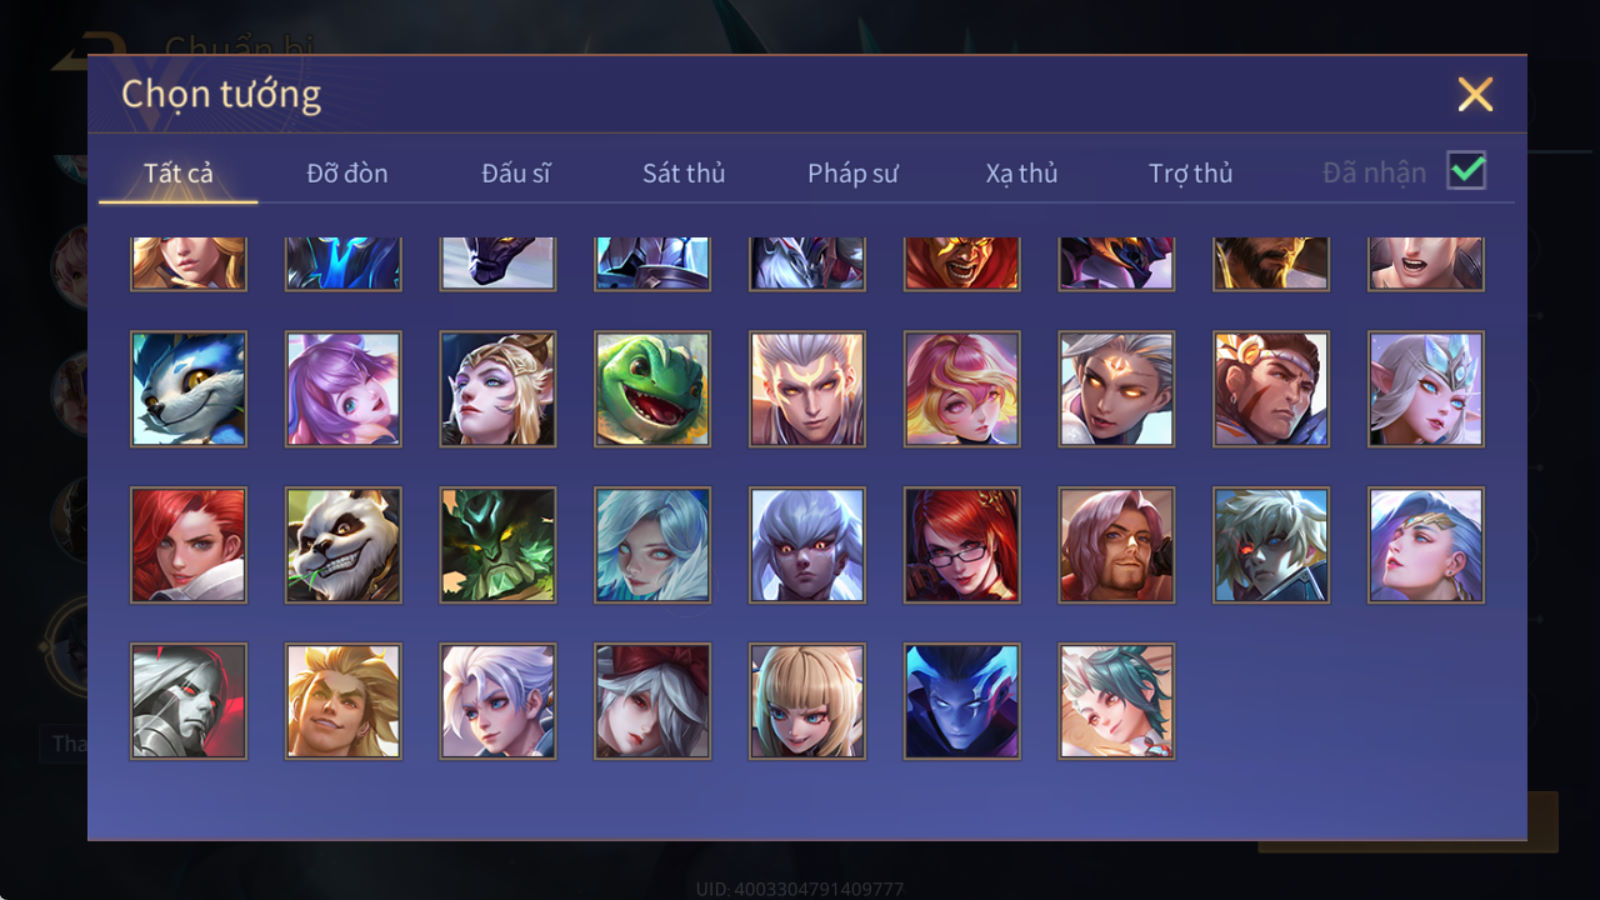Screen dimensions: 1600x900
Task: Pick the blonde girl with bangs hero
Action: point(807,701)
